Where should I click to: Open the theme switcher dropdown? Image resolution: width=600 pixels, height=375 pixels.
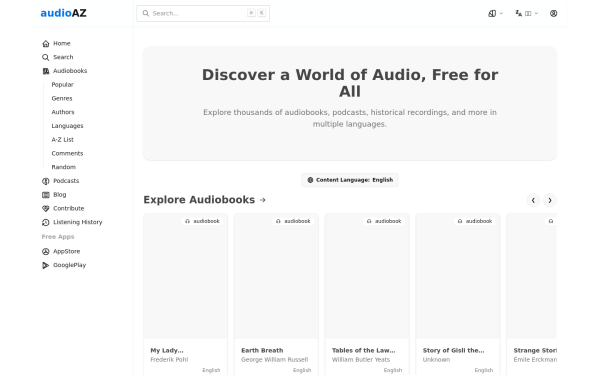click(496, 13)
